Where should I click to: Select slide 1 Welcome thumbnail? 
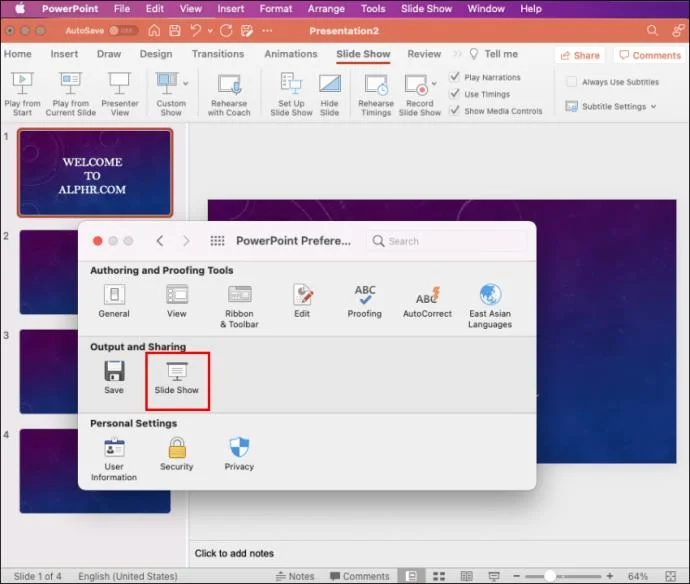tap(95, 173)
